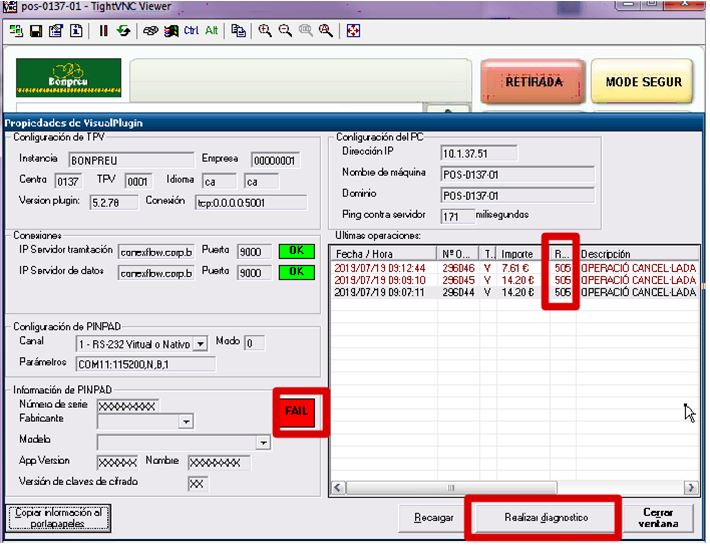This screenshot has width=710, height=546.
Task: Click the Recargar button
Action: tap(434, 518)
